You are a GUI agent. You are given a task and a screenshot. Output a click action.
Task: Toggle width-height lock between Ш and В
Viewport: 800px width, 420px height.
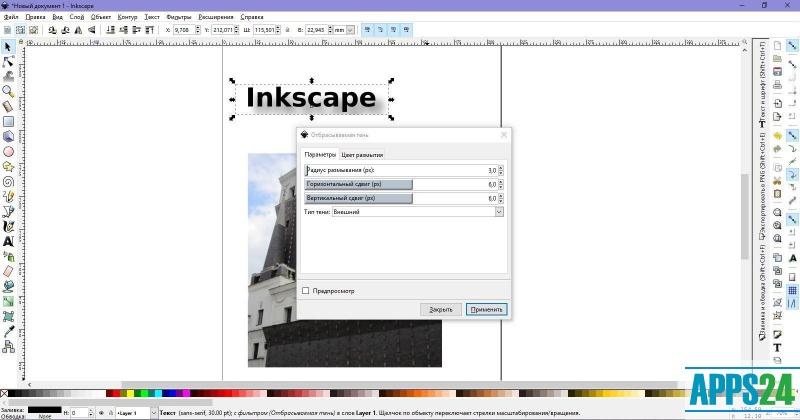pyautogui.click(x=287, y=30)
